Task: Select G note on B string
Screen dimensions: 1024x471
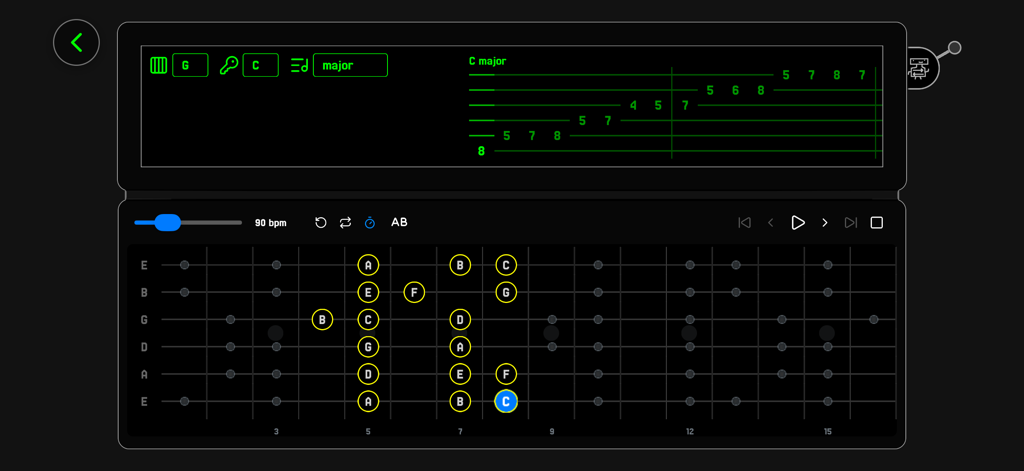Action: (x=506, y=292)
